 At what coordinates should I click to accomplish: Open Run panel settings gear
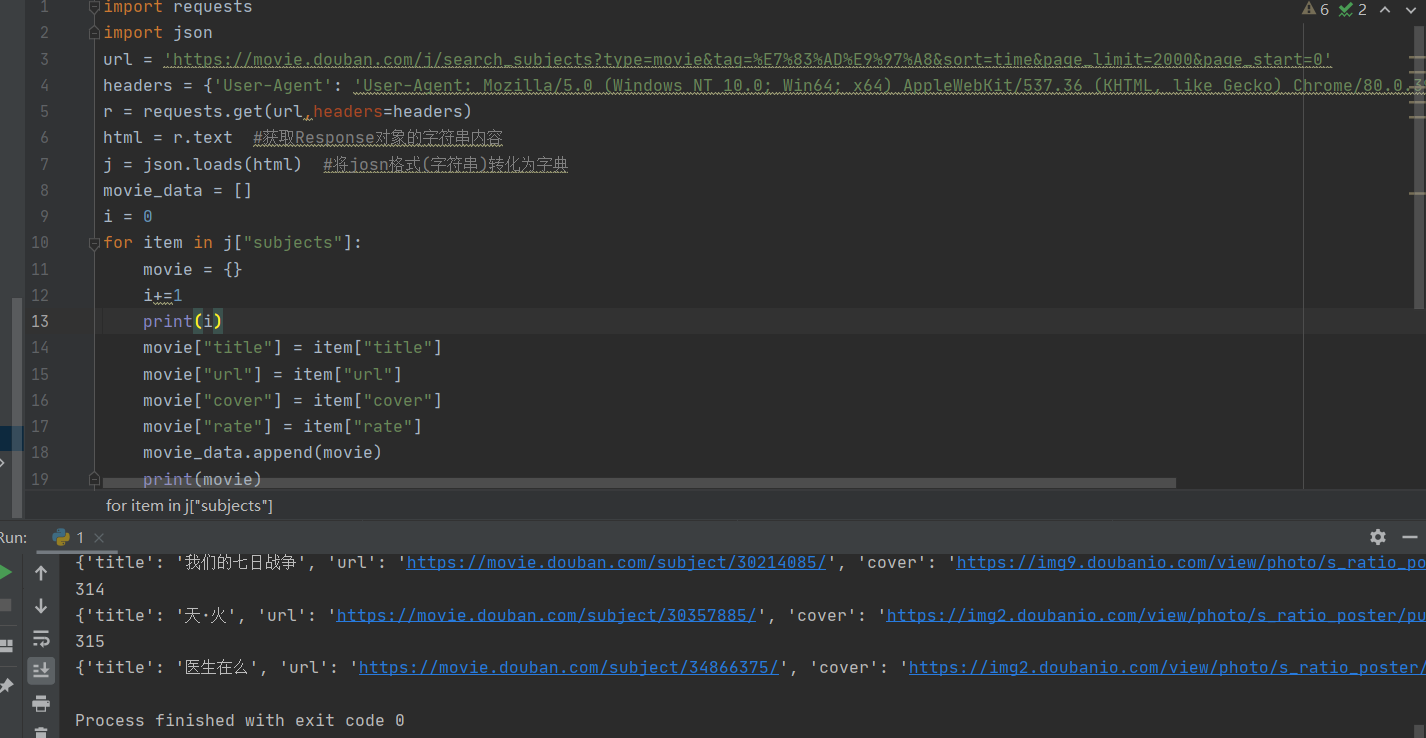[1378, 536]
